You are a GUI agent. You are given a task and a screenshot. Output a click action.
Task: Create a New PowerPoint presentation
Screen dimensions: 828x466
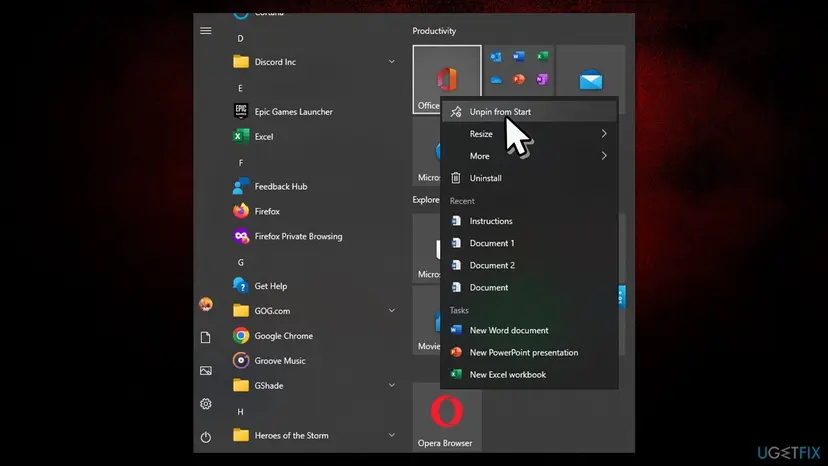(529, 352)
